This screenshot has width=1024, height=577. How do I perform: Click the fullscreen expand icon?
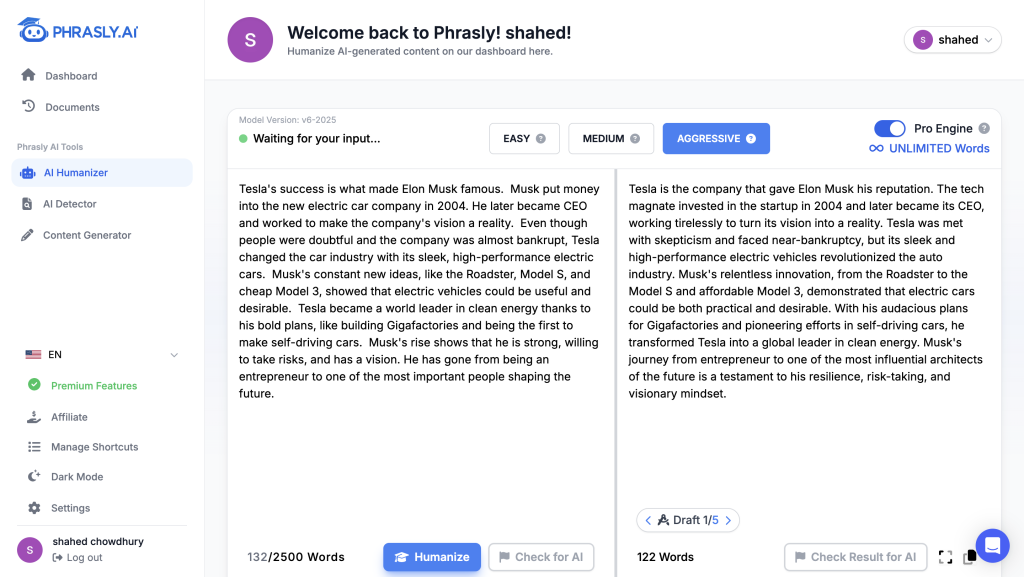[x=945, y=557]
